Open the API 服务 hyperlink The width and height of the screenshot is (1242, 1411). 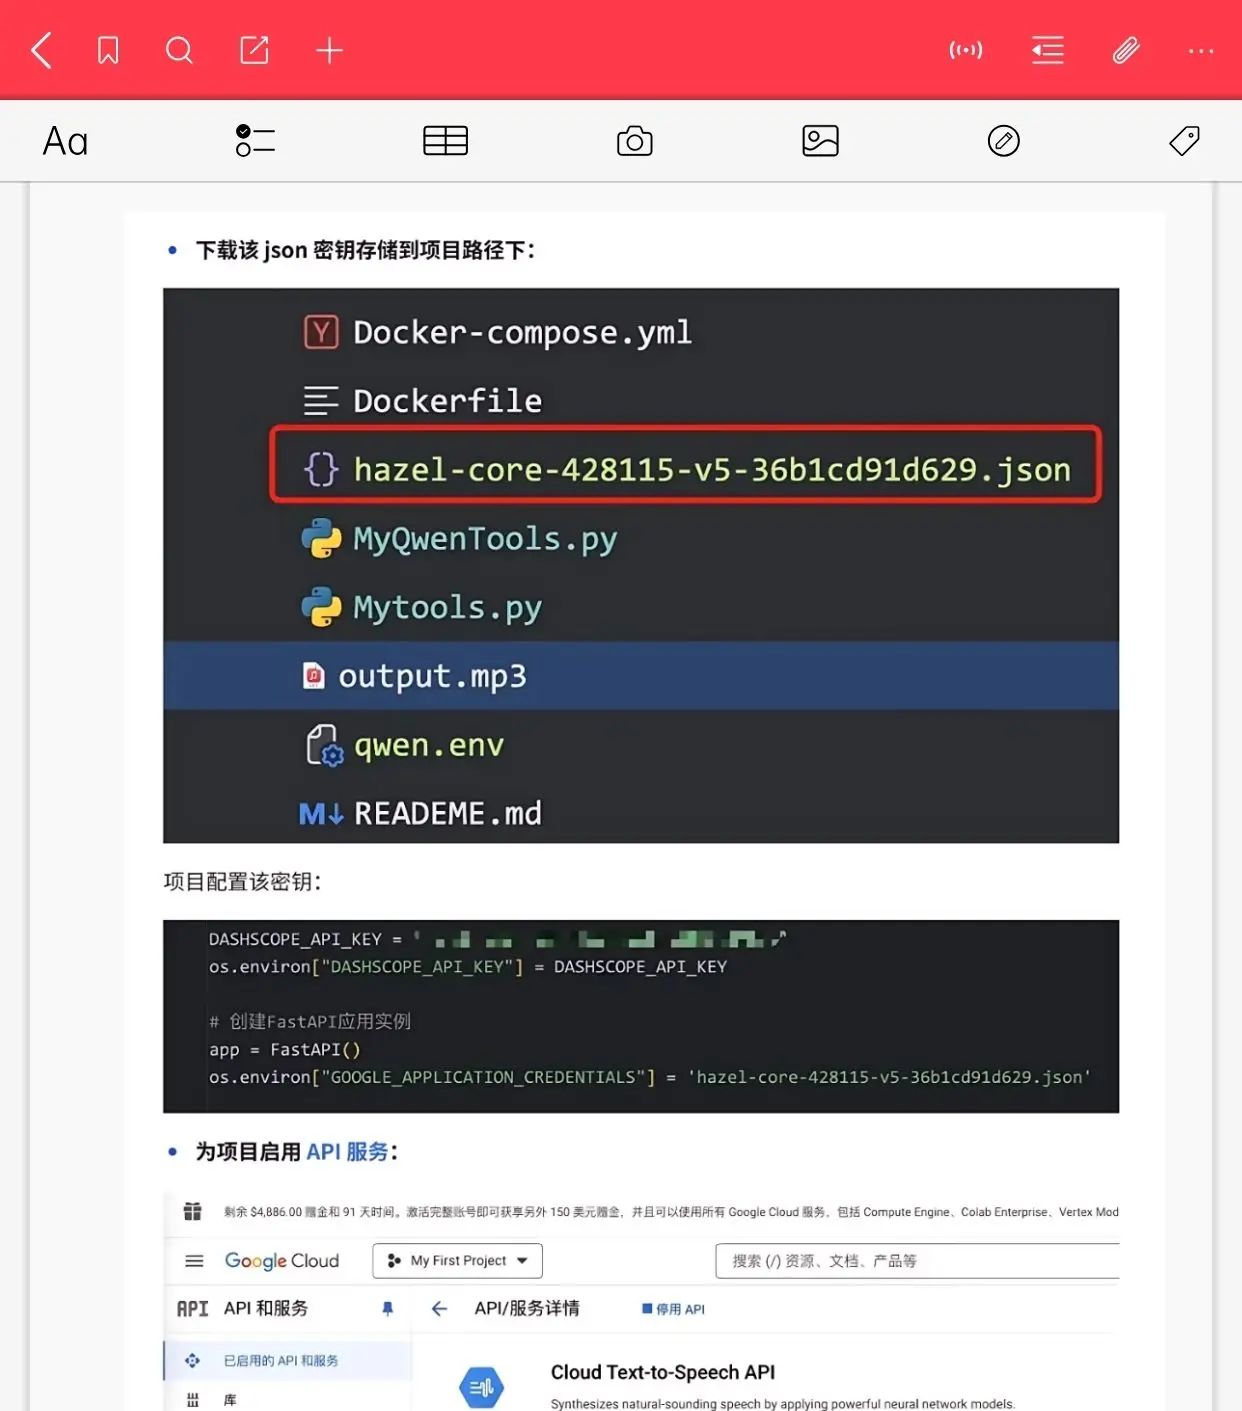(347, 1152)
